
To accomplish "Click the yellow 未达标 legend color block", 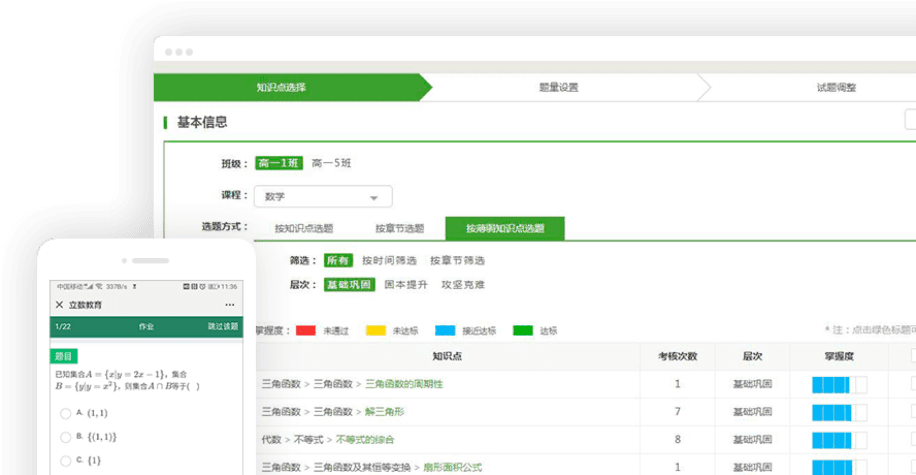I will coord(376,330).
